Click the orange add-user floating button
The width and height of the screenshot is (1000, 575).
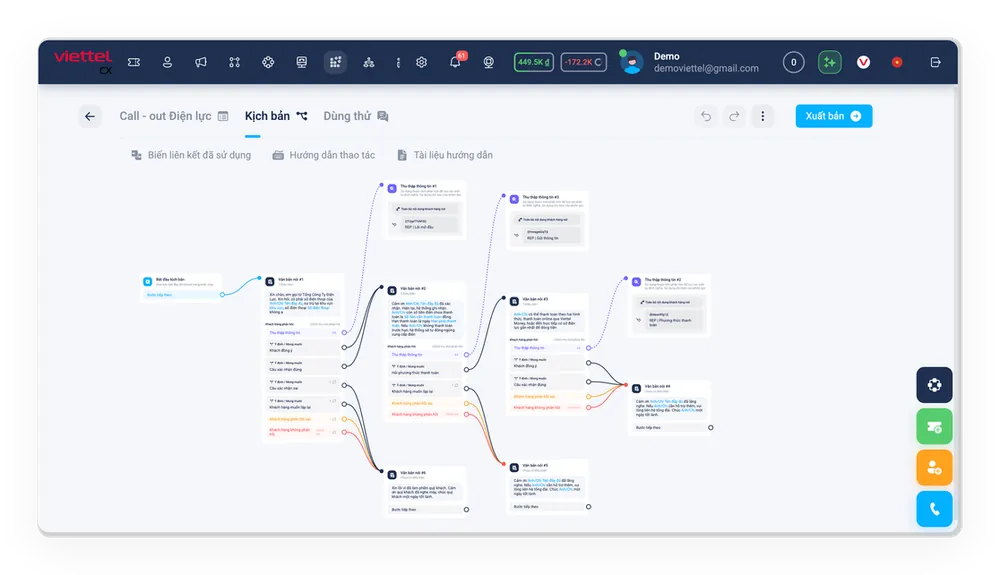[934, 467]
